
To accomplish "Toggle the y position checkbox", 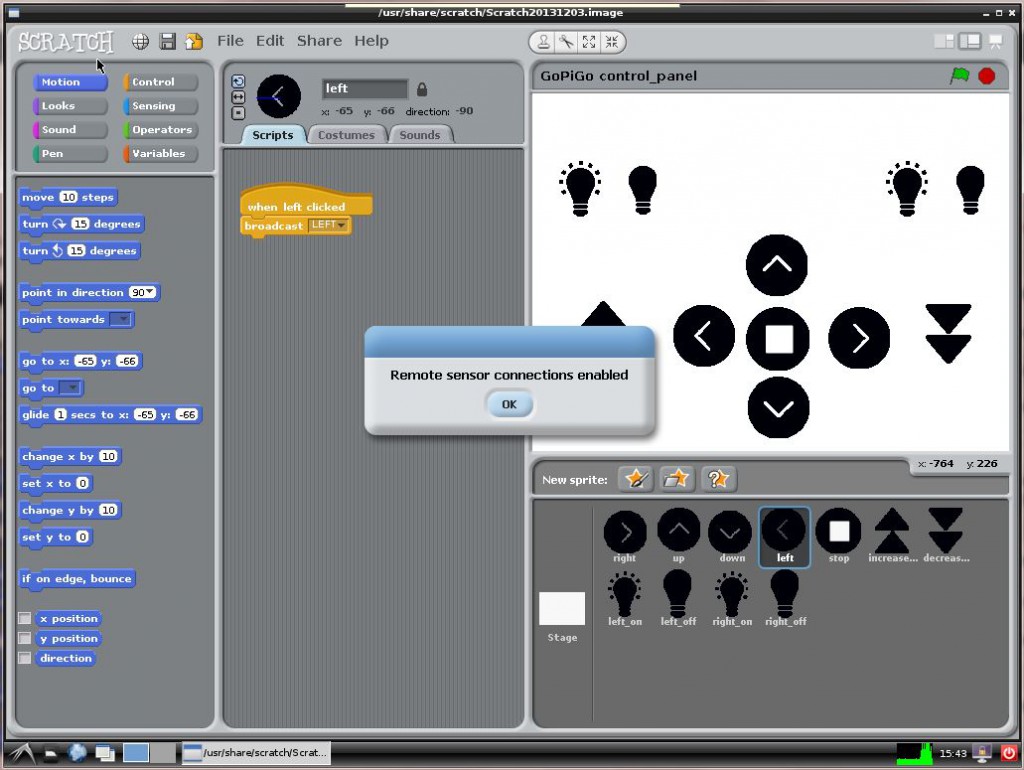I will click(x=25, y=639).
